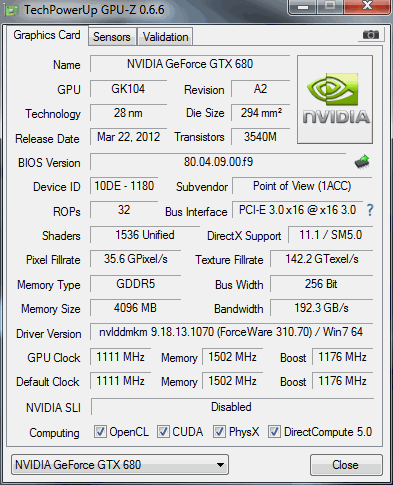
Task: Open the GeForce GTX 680 GPU dropdown
Action: click(120, 464)
